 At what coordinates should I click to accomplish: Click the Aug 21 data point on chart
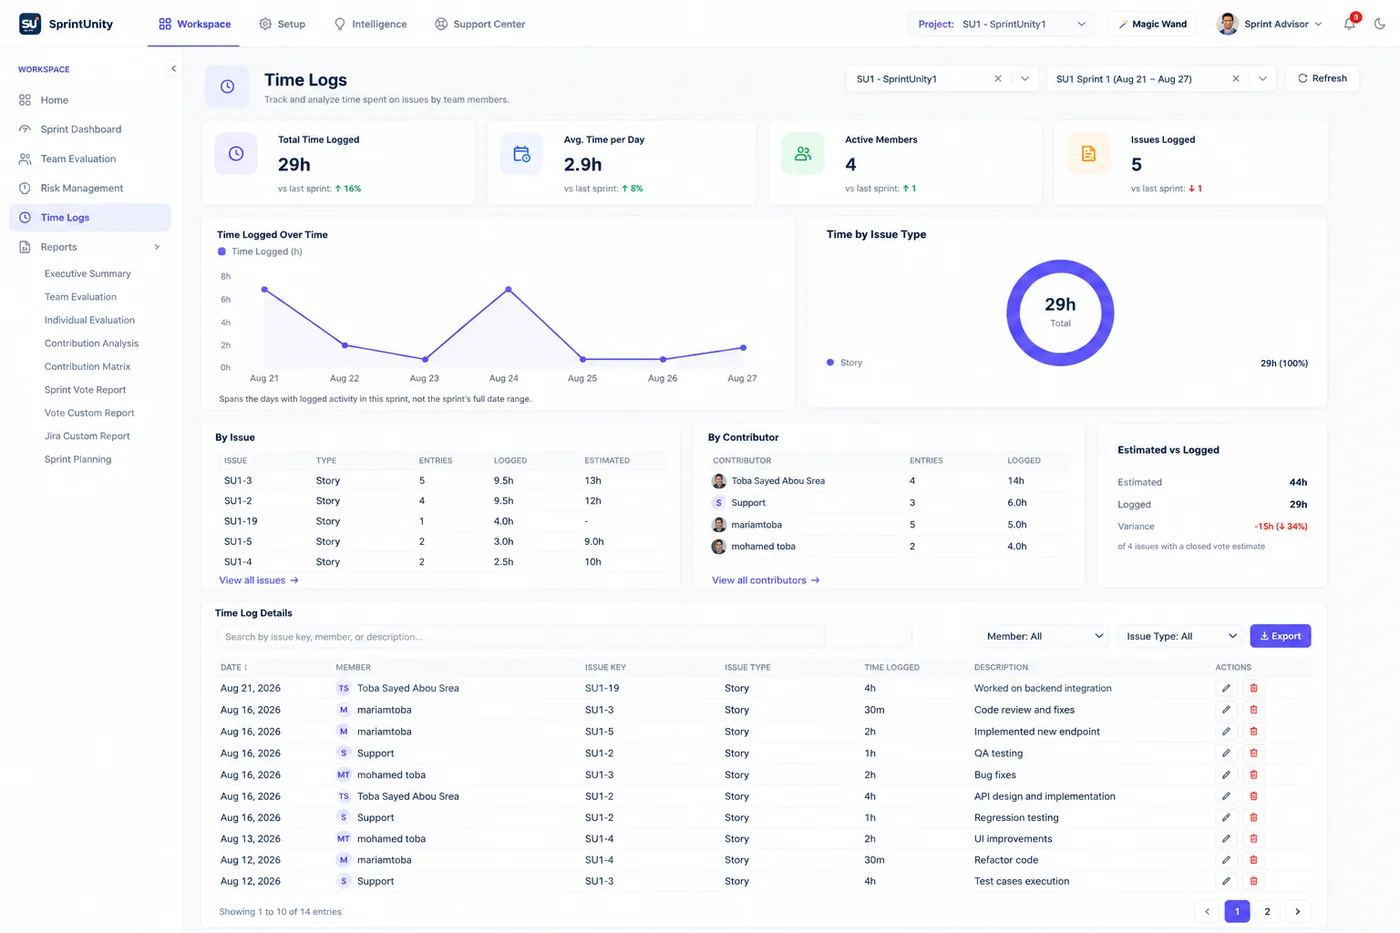click(x=265, y=290)
